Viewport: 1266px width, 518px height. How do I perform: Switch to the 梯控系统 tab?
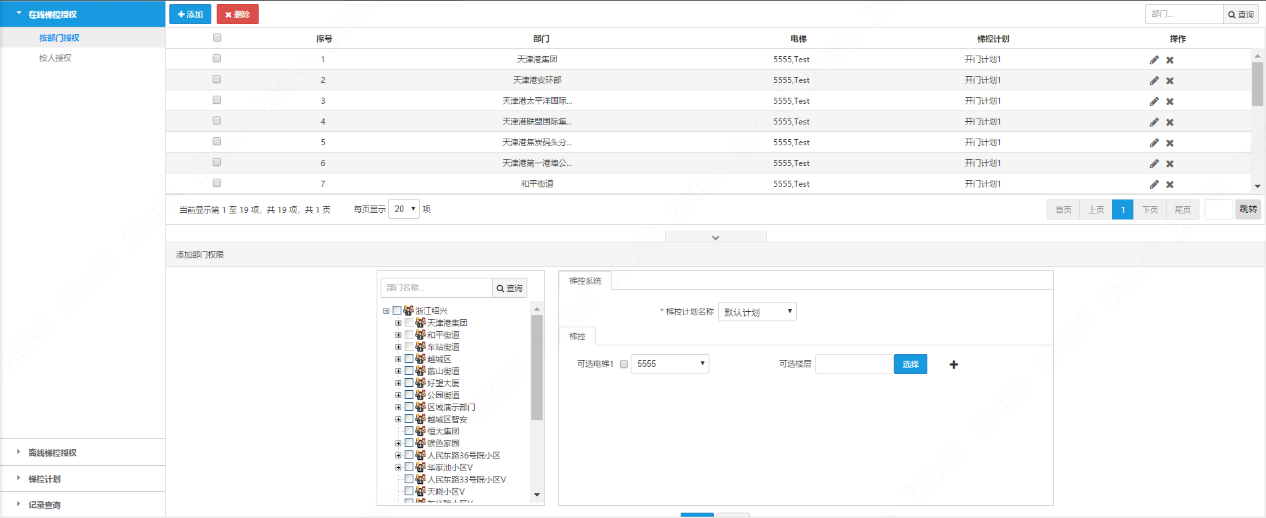(x=585, y=281)
